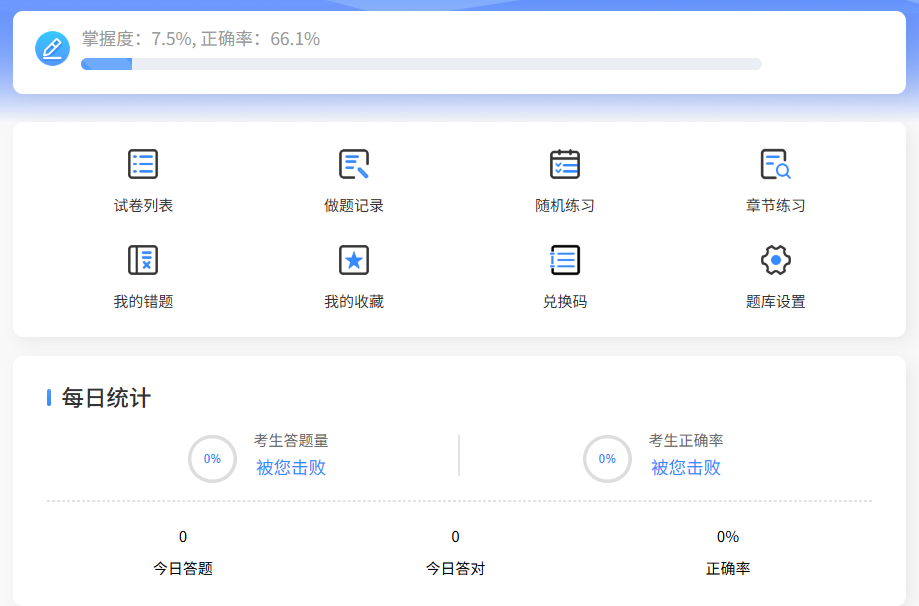Open the 做题记录 record icon
The image size is (919, 606).
[x=354, y=164]
